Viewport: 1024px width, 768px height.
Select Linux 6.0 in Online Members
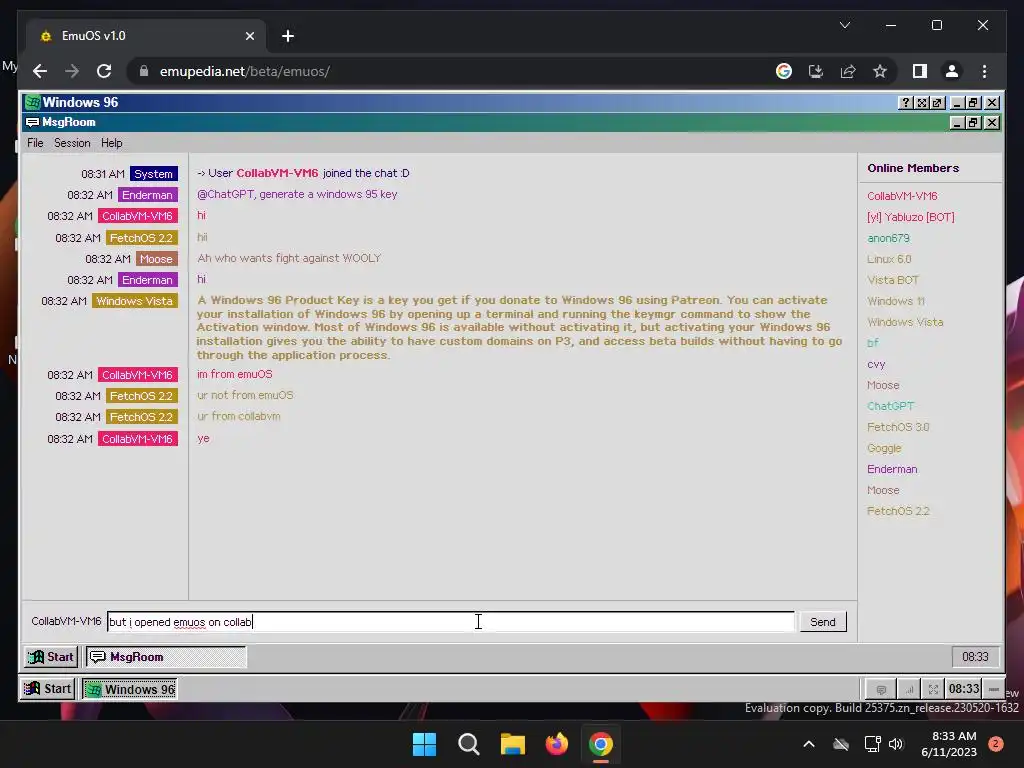coord(889,259)
